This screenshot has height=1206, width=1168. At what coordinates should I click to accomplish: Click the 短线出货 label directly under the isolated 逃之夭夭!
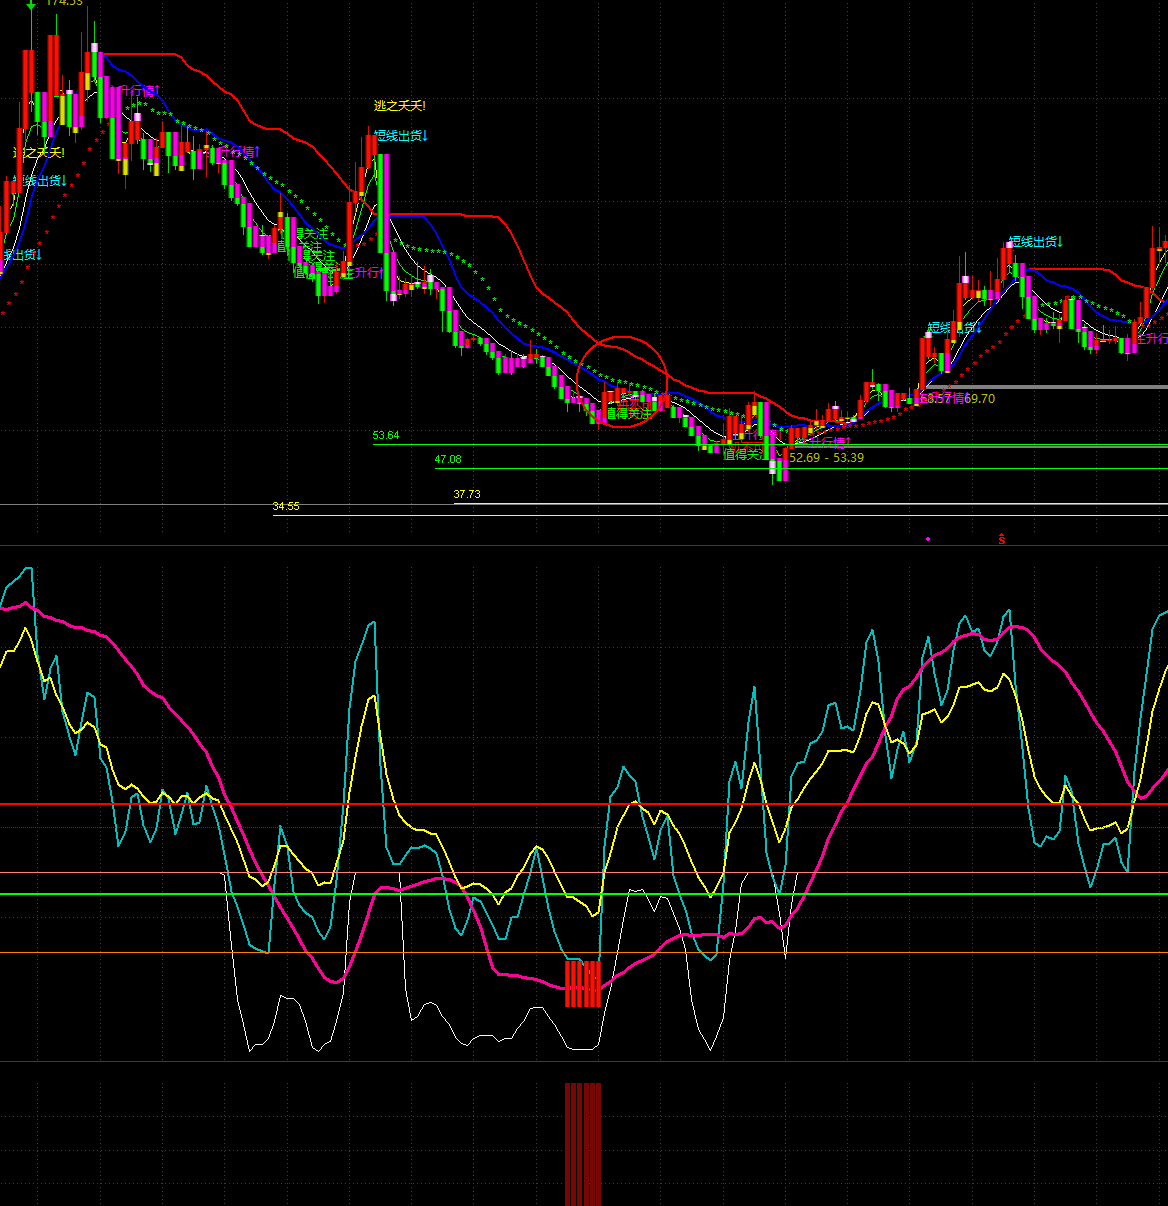click(401, 136)
